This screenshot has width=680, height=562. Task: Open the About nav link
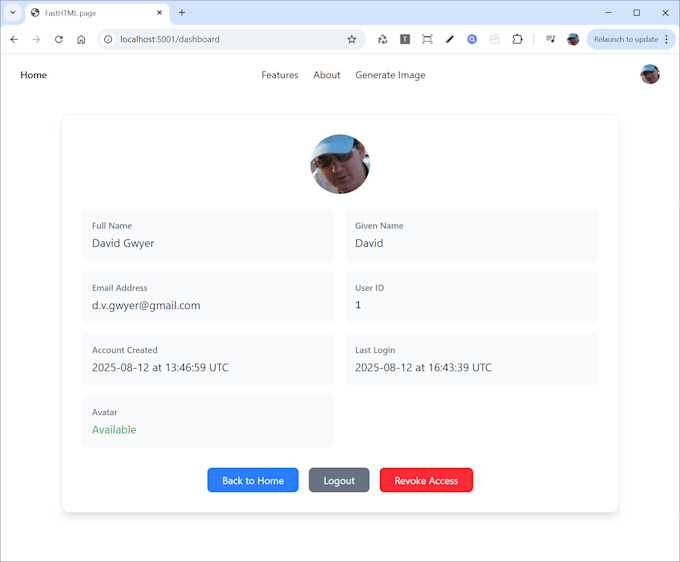pos(327,75)
